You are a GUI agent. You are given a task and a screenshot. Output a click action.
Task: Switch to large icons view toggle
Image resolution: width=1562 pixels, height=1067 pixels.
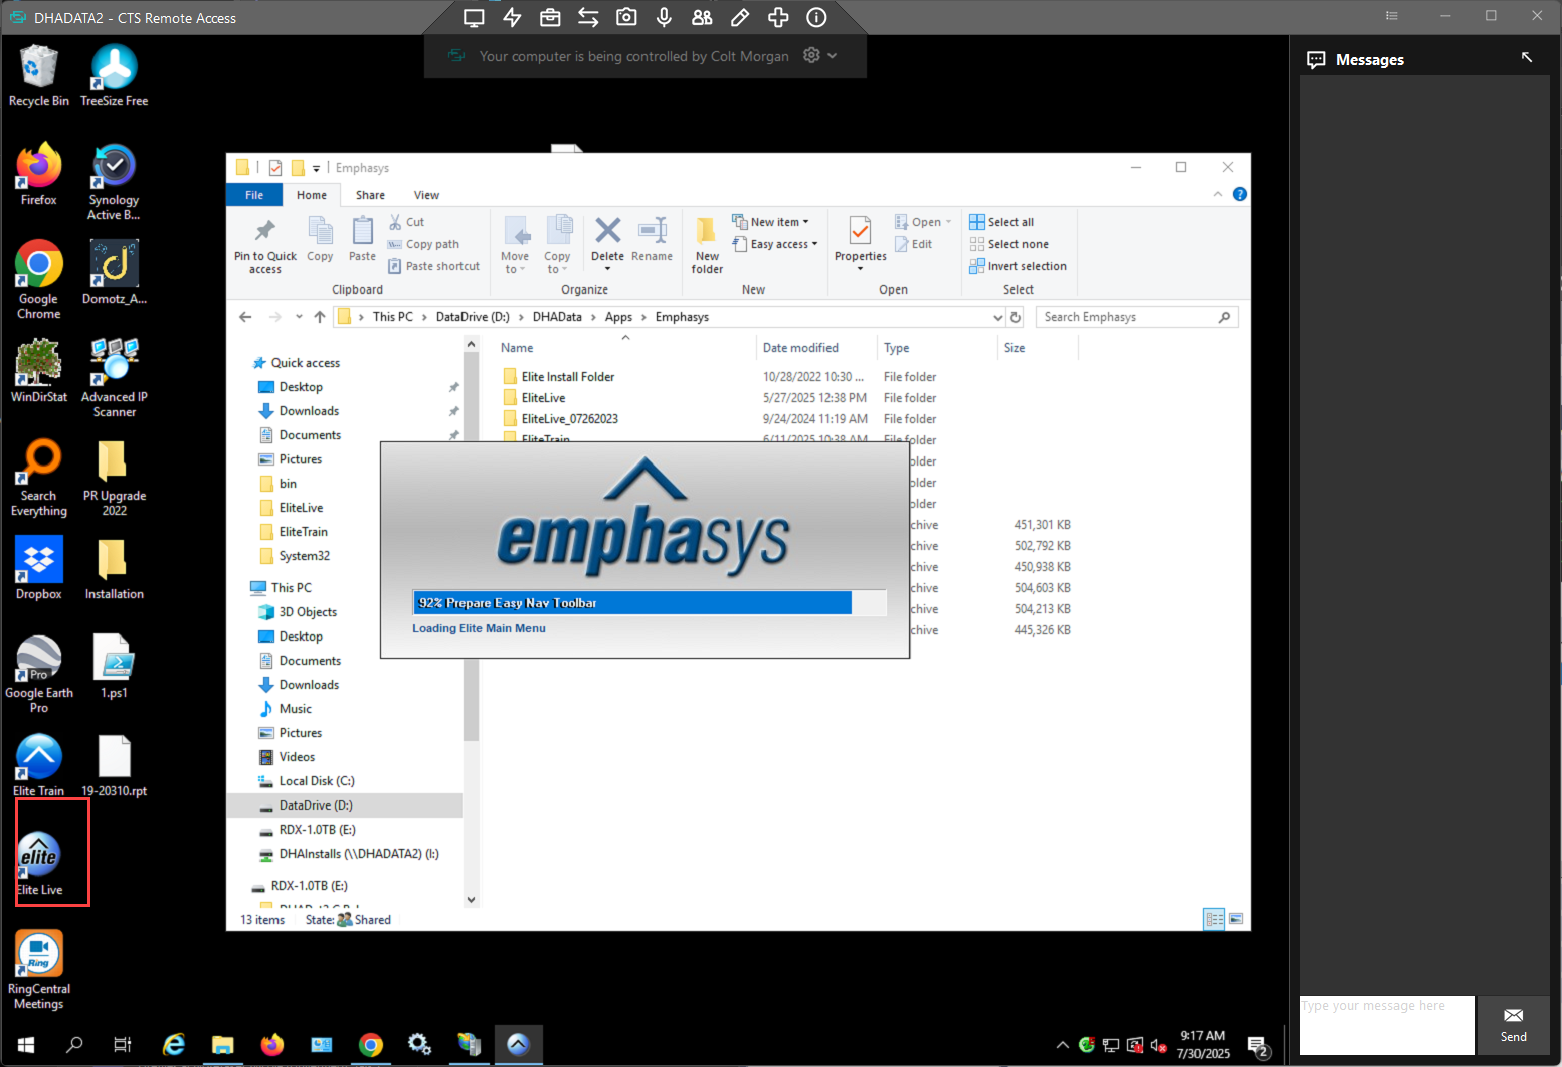[1237, 918]
